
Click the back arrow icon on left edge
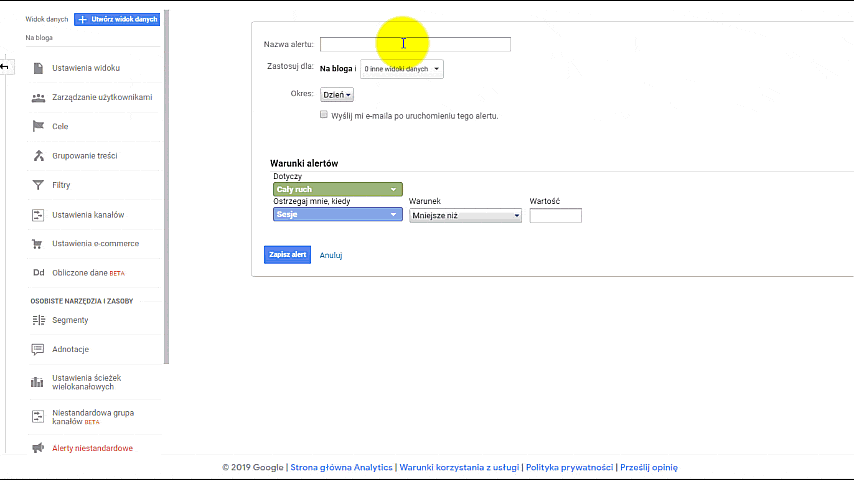(4, 66)
